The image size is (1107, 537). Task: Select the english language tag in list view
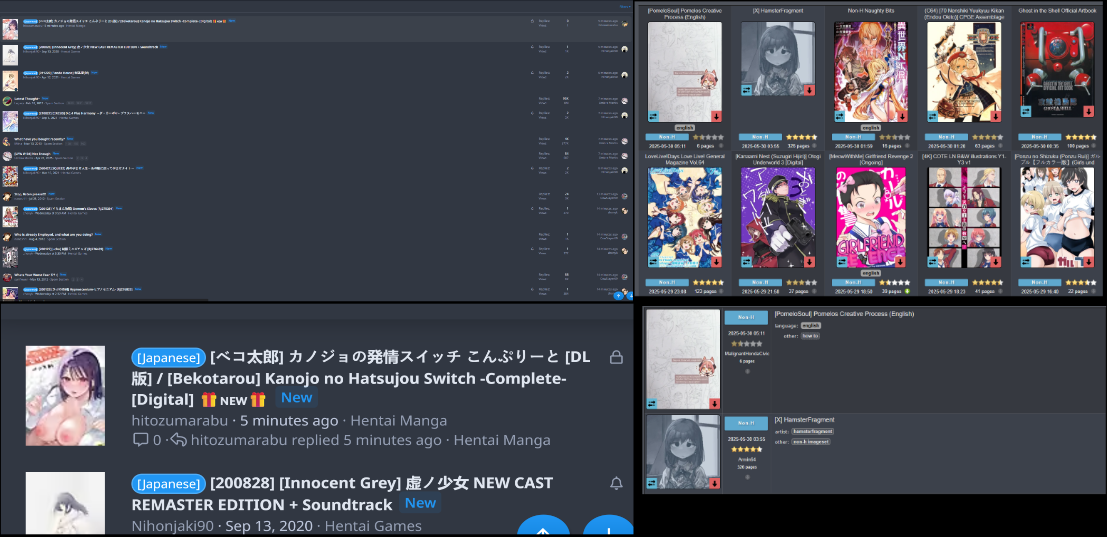[810, 326]
